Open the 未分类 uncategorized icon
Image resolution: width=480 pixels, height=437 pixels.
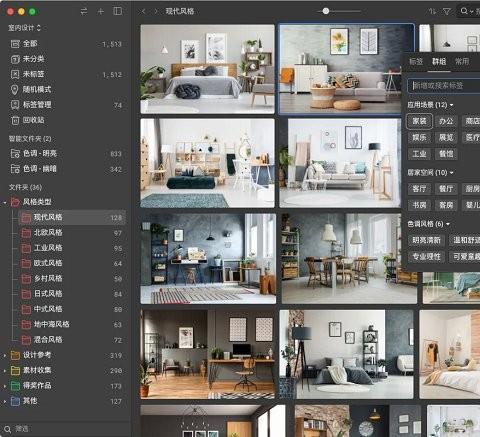pos(15,59)
